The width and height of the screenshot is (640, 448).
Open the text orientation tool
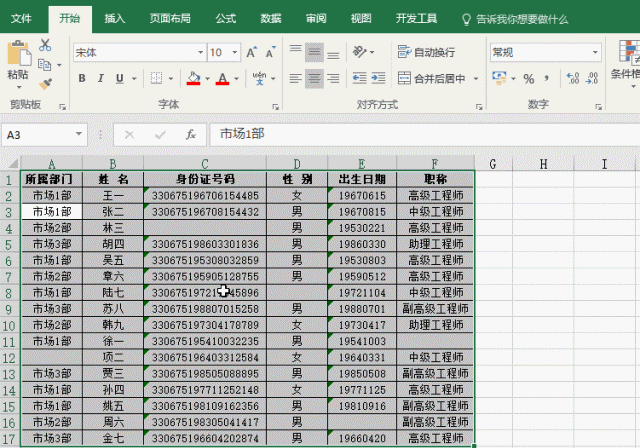pyautogui.click(x=360, y=52)
